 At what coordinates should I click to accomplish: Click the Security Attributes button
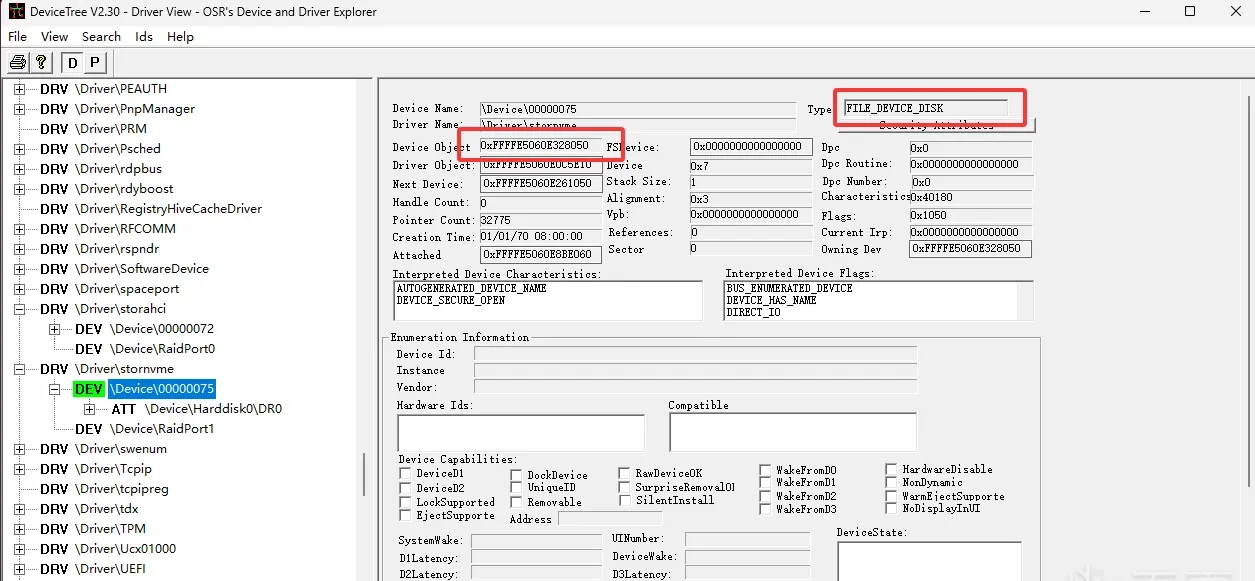[x=936, y=125]
